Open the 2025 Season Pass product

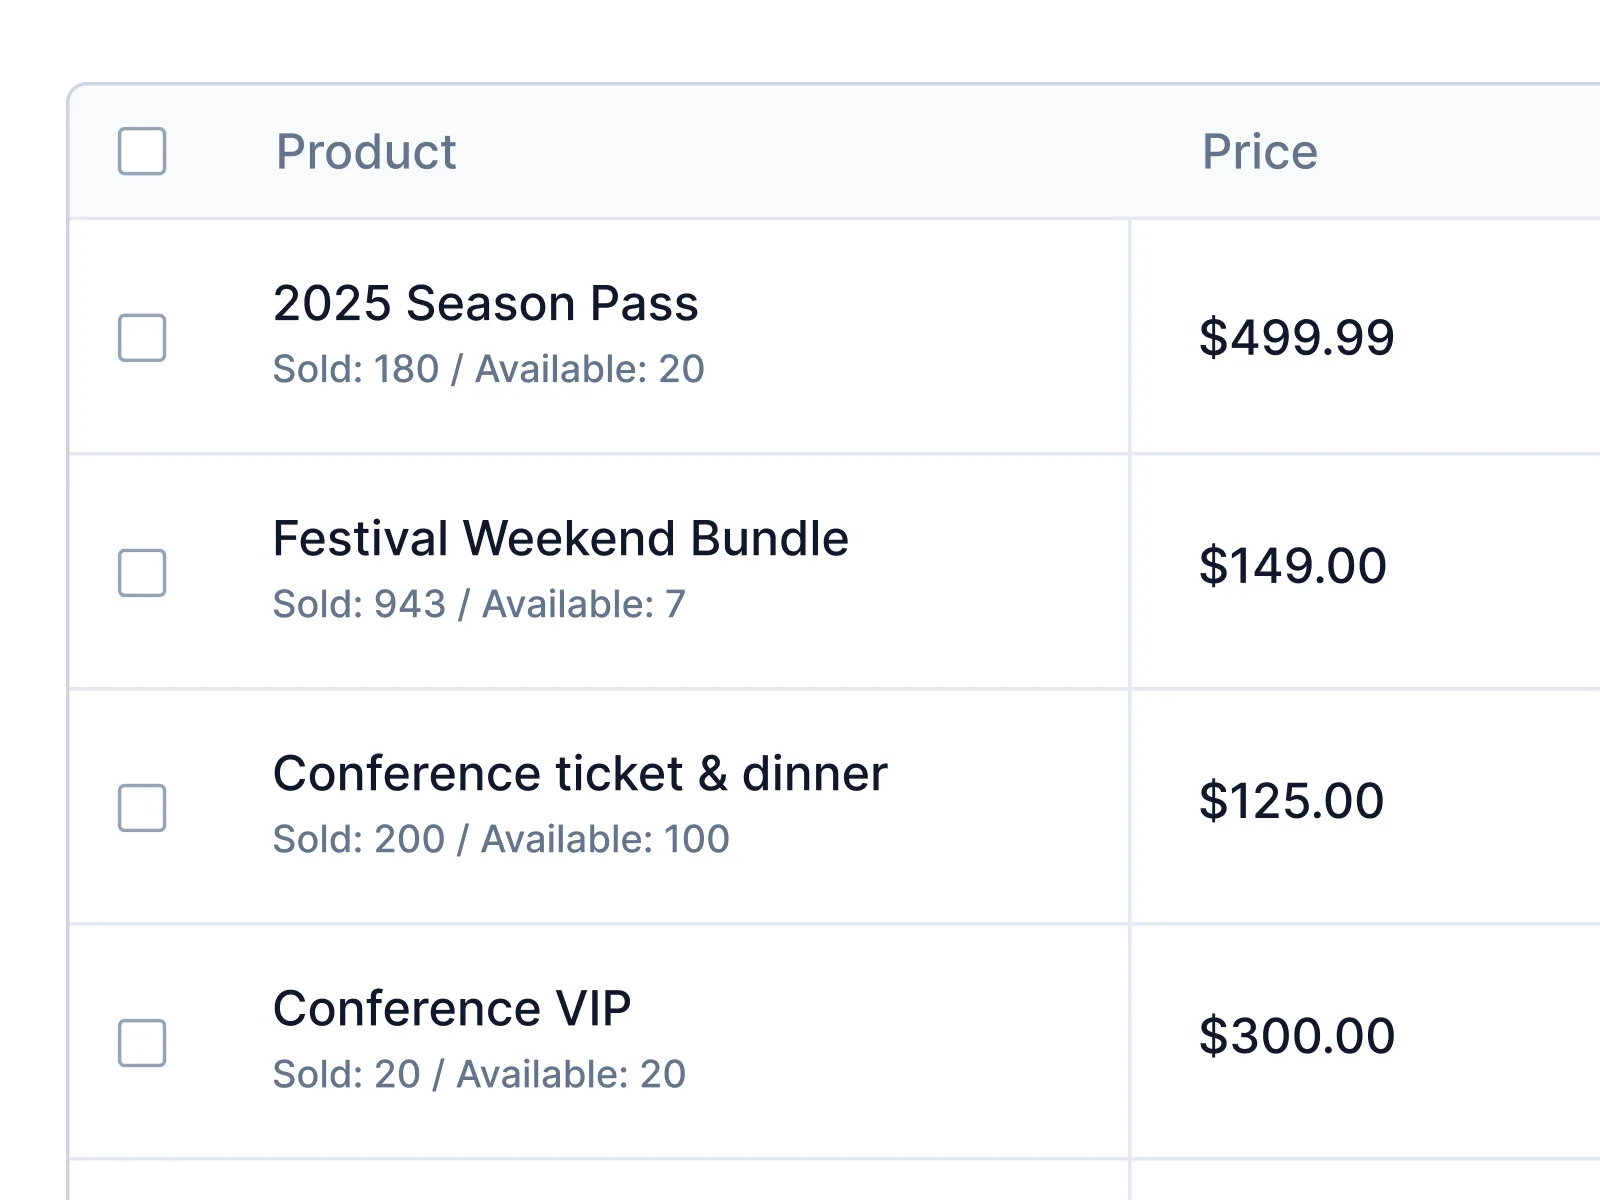point(485,304)
